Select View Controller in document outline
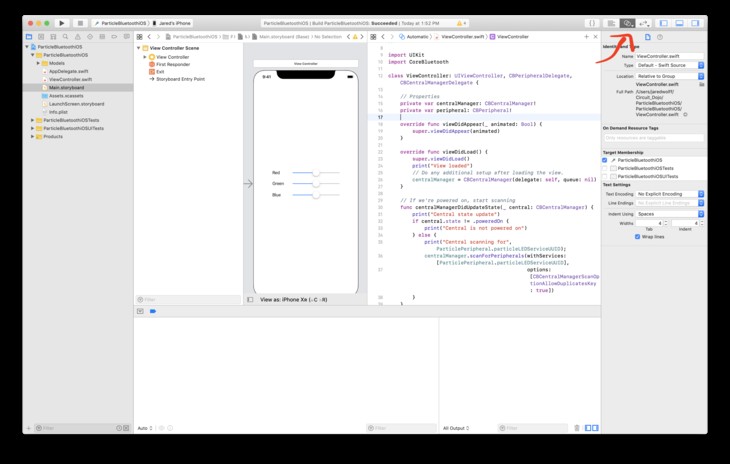 tap(172, 57)
